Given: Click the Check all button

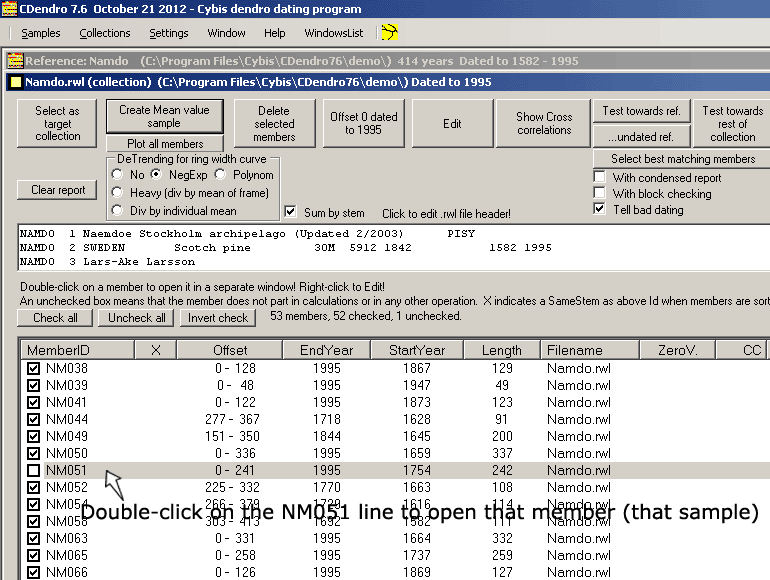Looking at the screenshot, I should click(x=55, y=318).
